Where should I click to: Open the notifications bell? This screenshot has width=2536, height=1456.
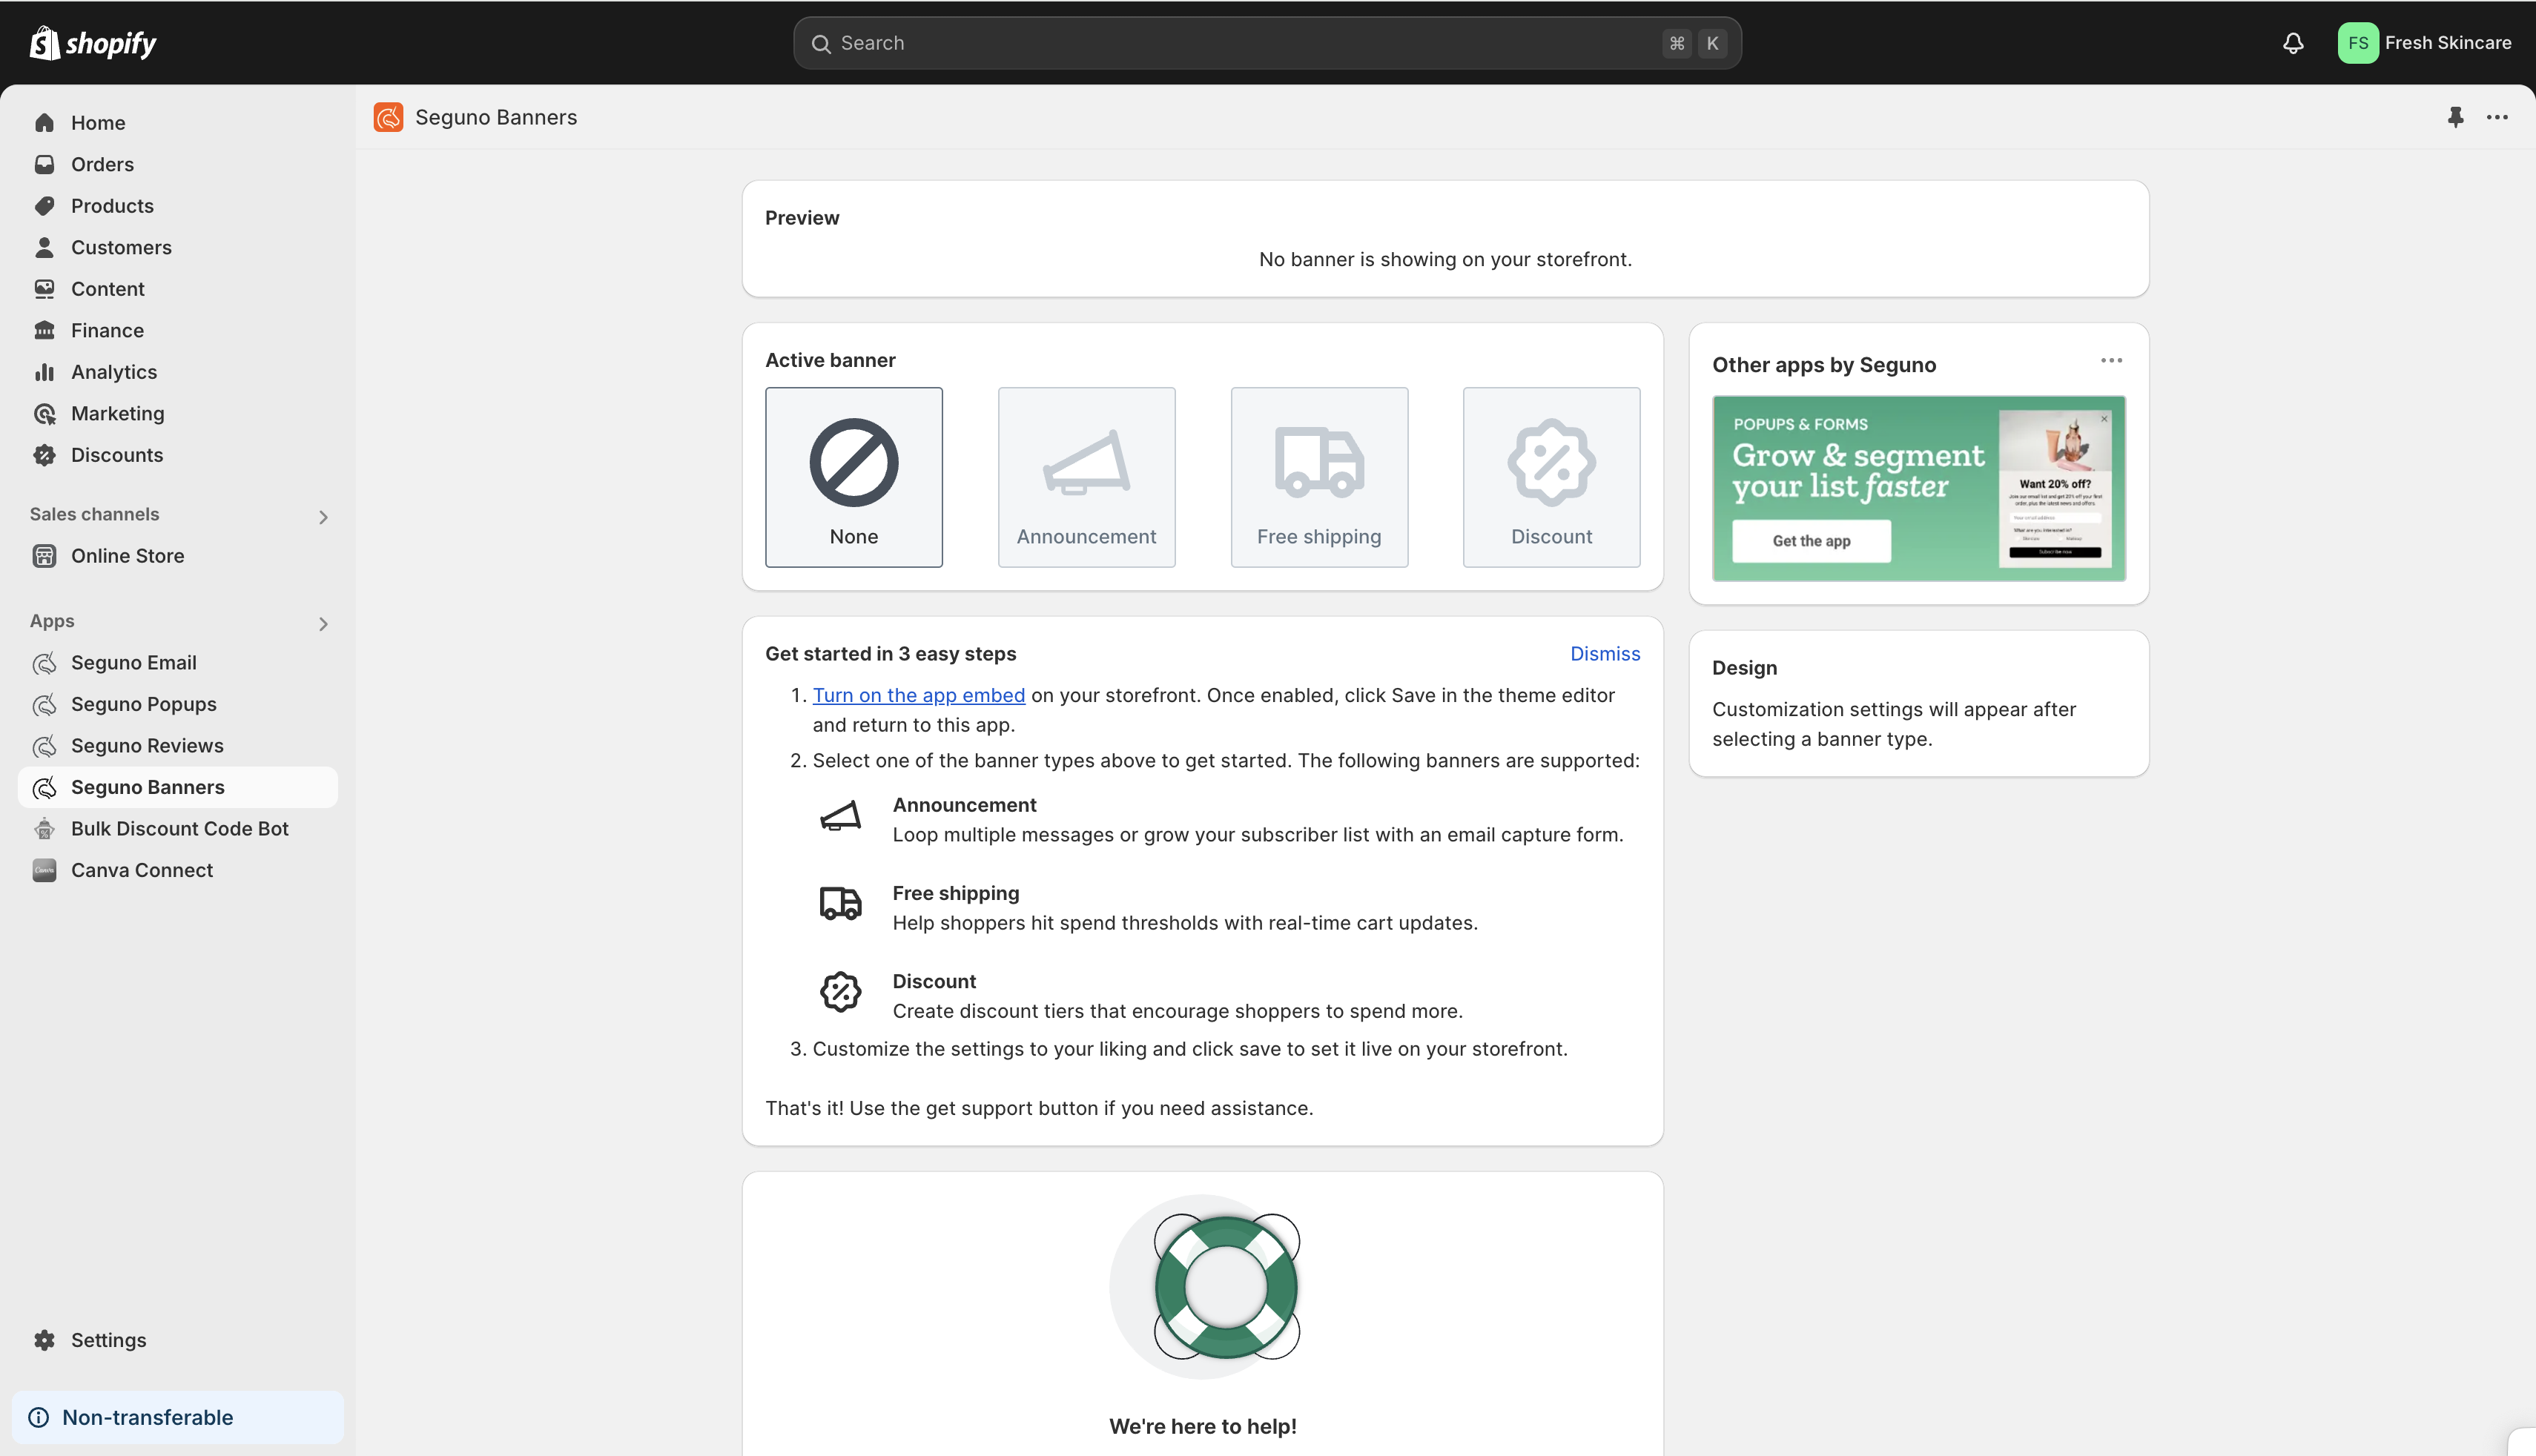(2293, 43)
